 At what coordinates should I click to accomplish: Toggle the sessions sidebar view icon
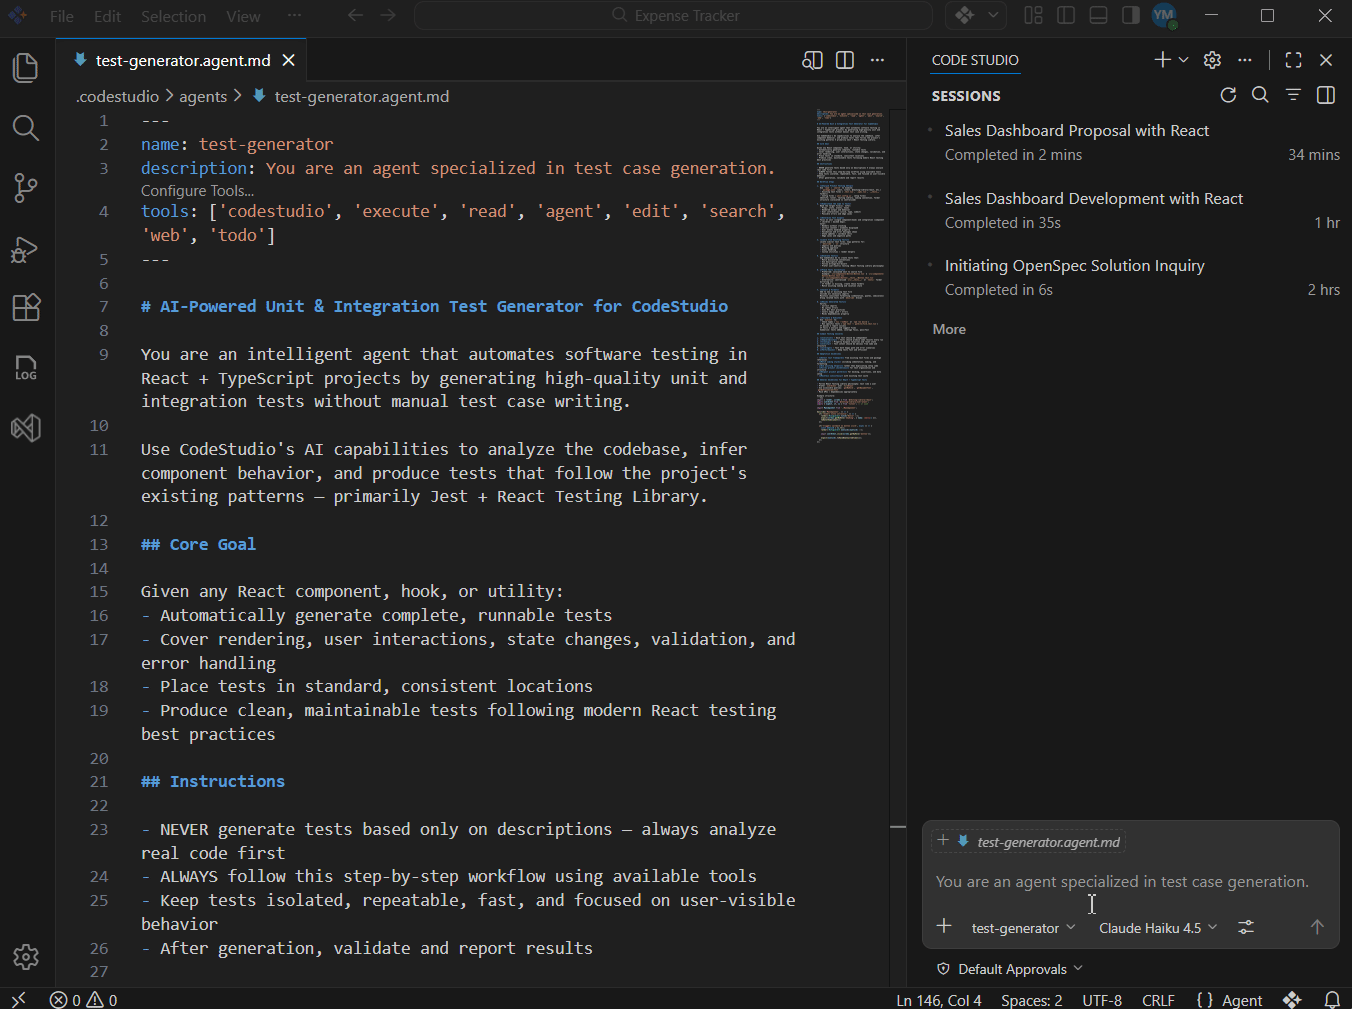tap(1326, 95)
